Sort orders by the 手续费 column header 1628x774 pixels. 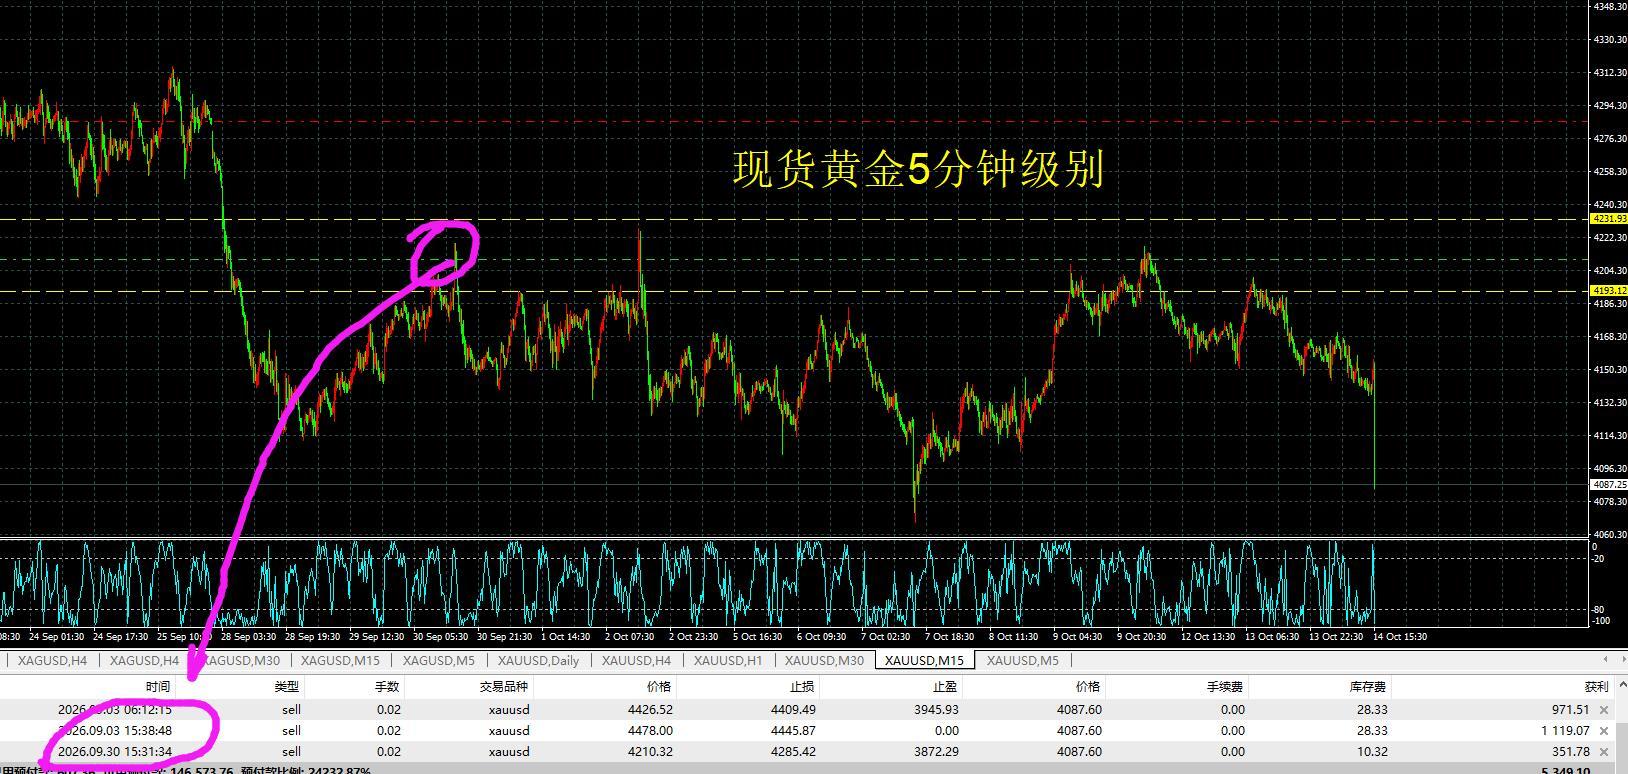coord(1225,687)
